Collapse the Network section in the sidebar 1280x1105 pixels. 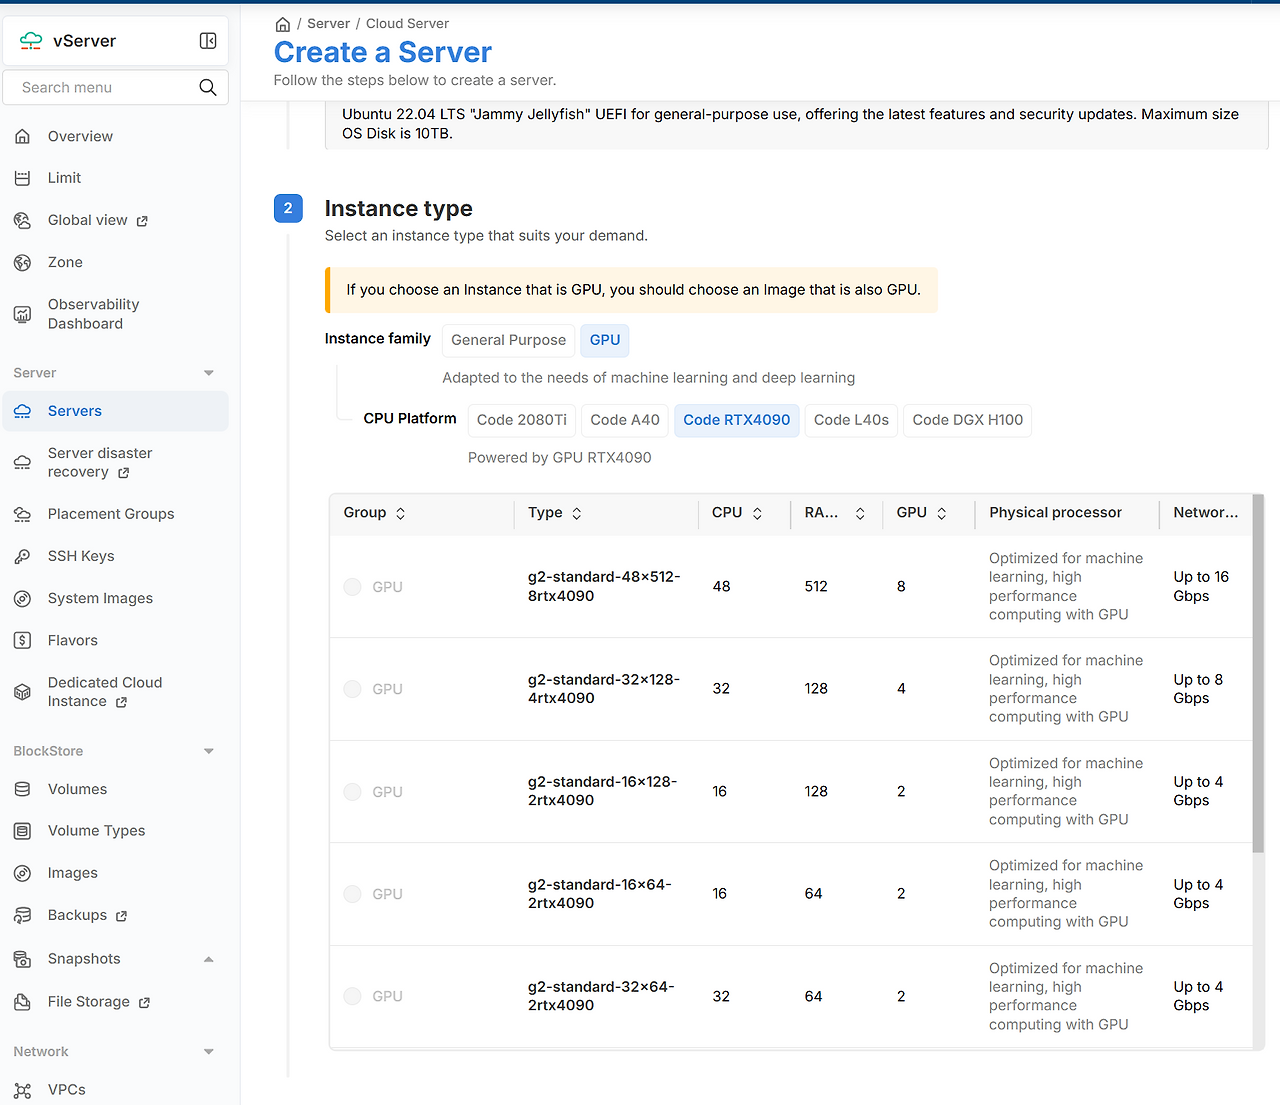click(x=209, y=1052)
